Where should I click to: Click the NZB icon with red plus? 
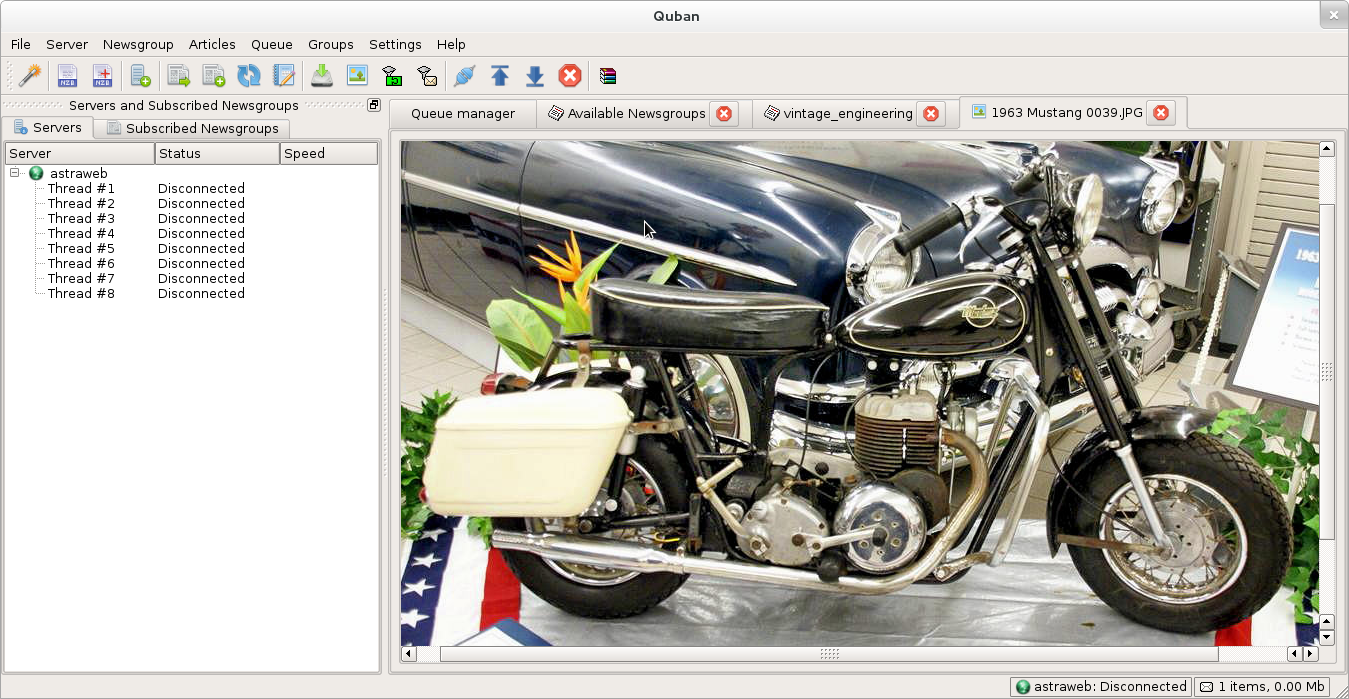(102, 75)
